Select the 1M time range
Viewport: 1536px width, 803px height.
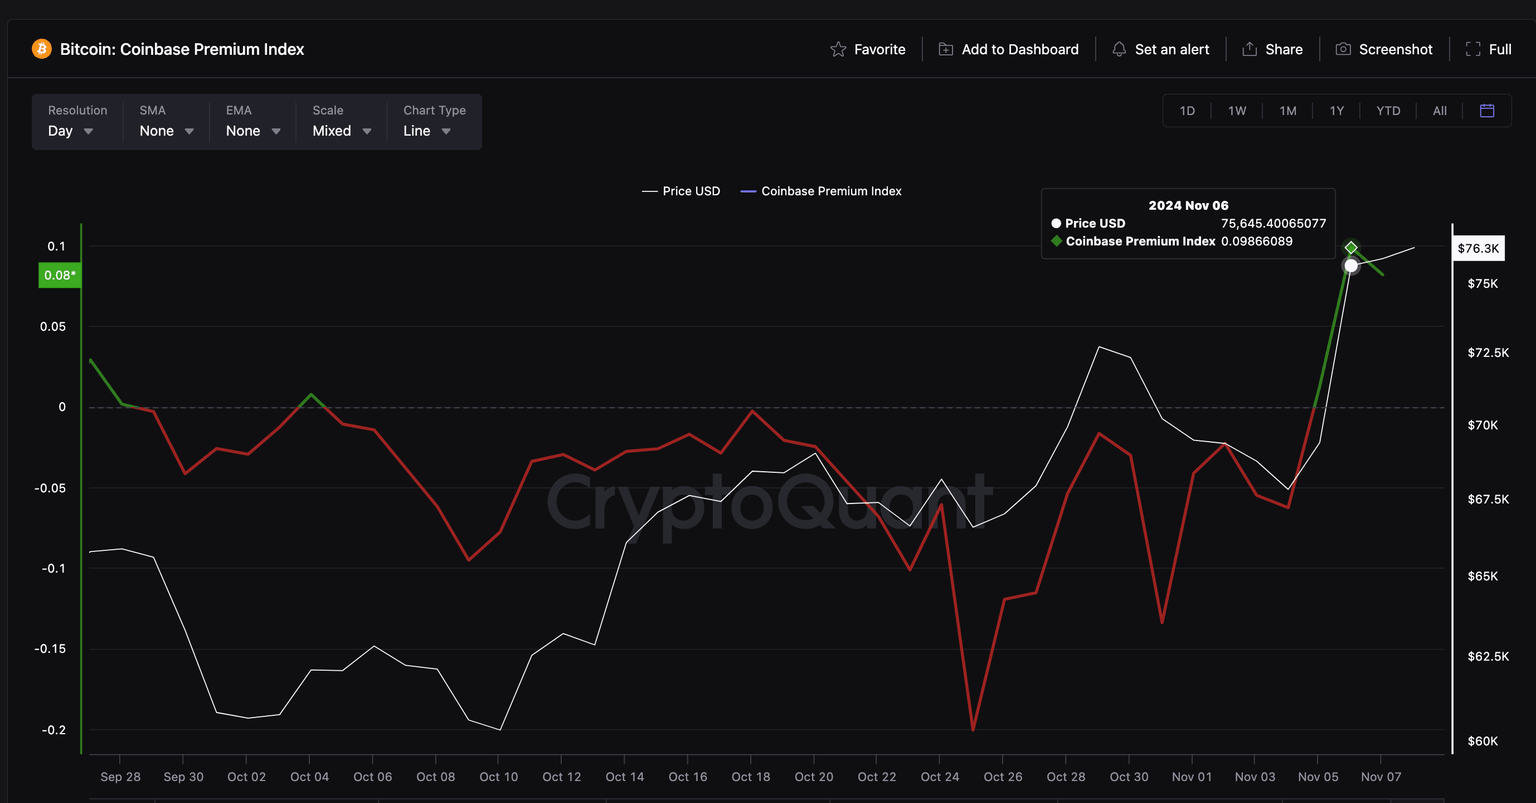click(1288, 111)
